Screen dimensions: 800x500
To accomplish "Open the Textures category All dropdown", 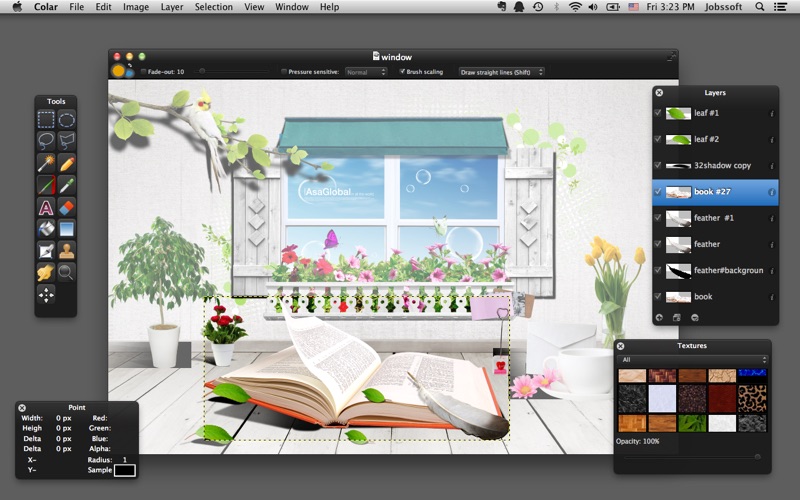I will coord(692,359).
